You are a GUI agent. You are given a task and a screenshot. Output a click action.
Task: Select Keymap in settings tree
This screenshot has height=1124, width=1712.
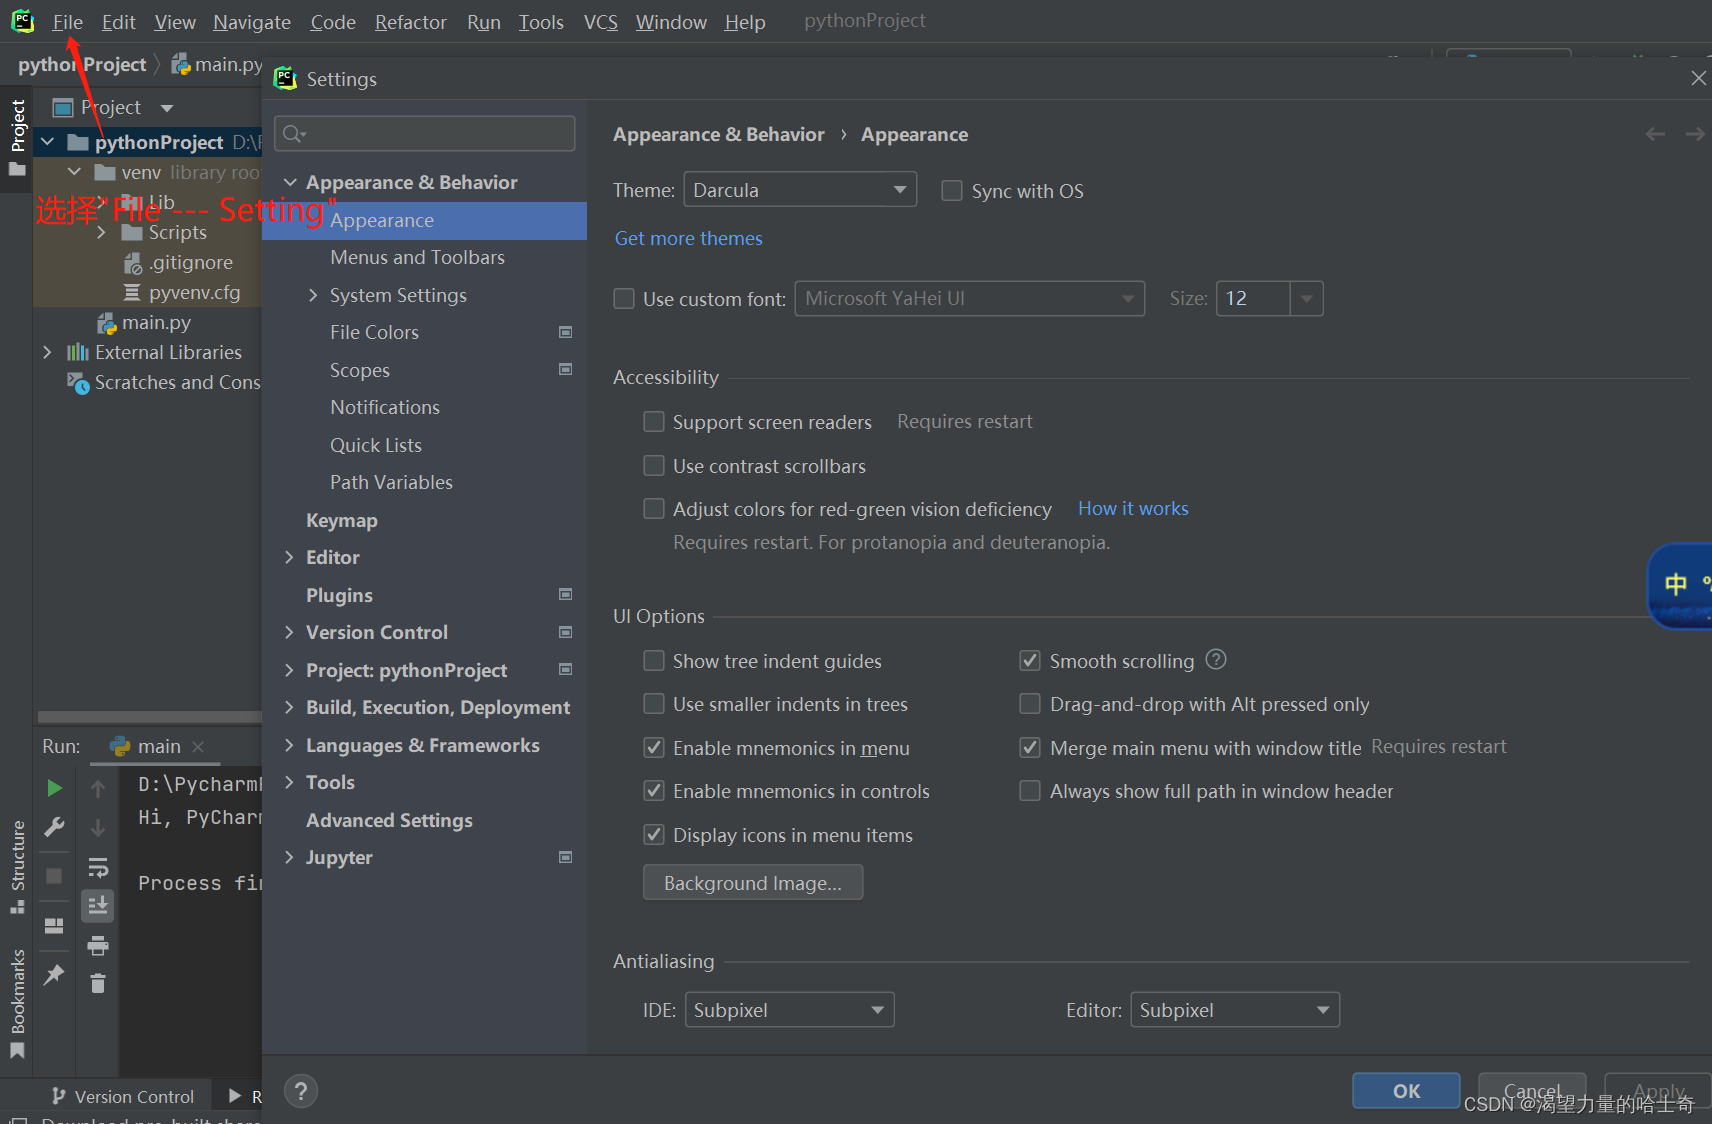[x=342, y=520]
